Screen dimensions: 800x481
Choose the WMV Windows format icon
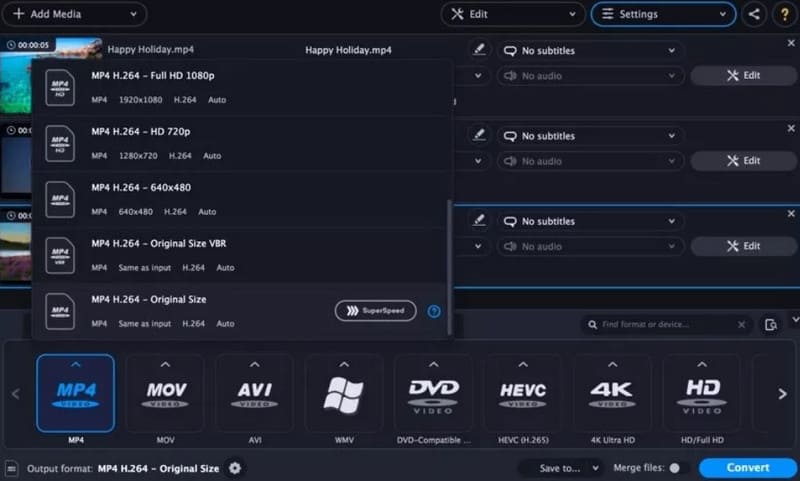click(x=343, y=393)
